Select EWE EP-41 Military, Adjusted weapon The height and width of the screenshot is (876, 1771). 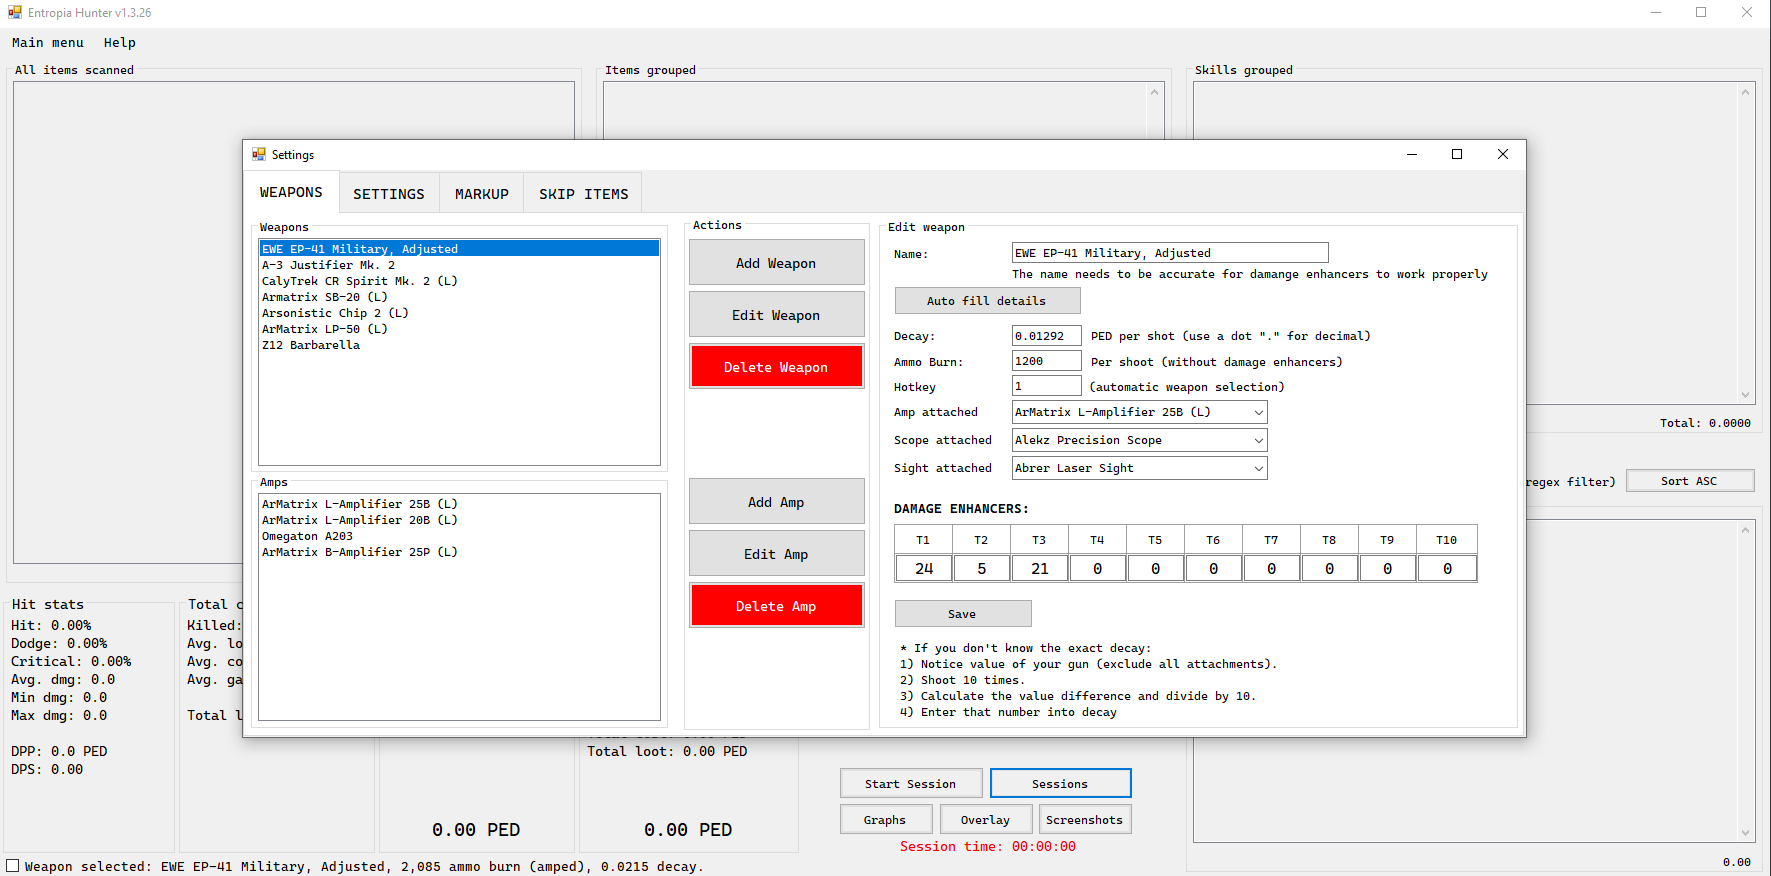click(459, 249)
